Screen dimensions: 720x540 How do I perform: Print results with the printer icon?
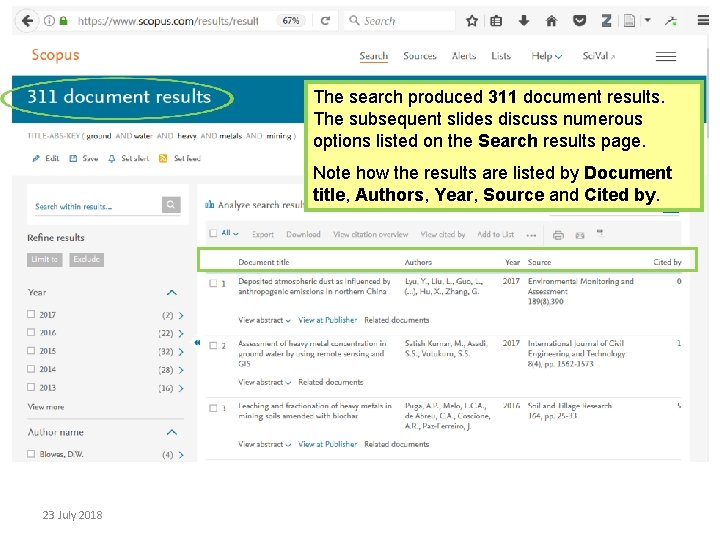pos(558,235)
